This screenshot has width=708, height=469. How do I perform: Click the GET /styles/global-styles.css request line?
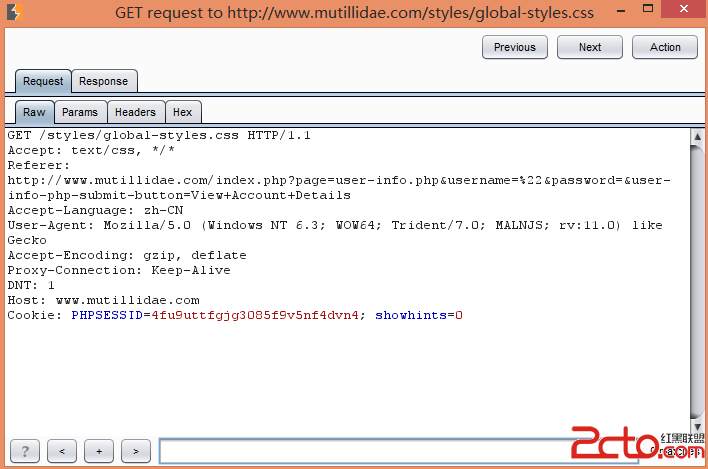point(159,135)
